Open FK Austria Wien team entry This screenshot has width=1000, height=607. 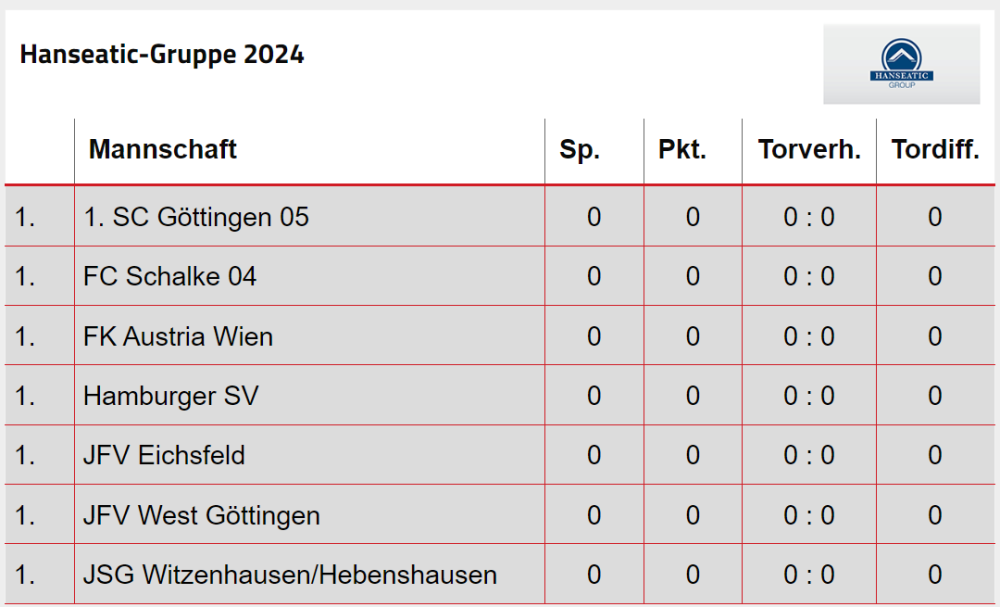click(178, 336)
